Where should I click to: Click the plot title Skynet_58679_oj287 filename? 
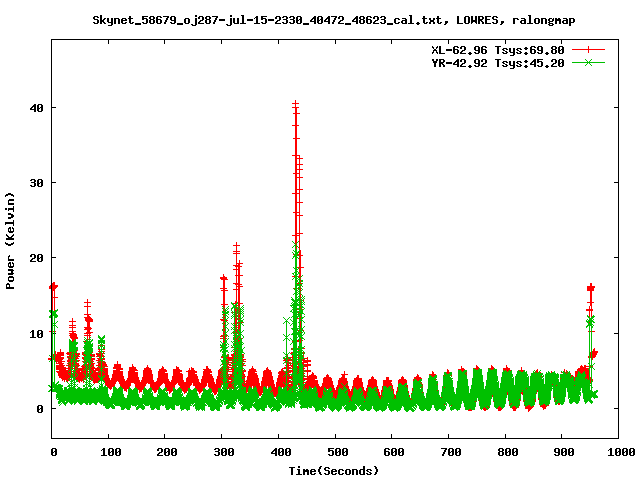[333, 20]
